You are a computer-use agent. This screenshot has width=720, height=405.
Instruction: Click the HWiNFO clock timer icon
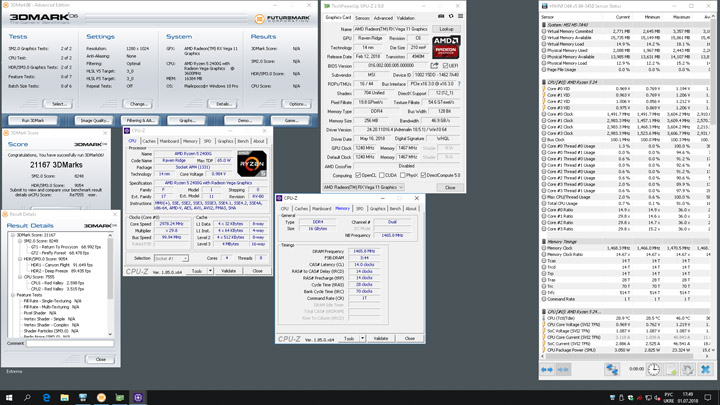653,369
